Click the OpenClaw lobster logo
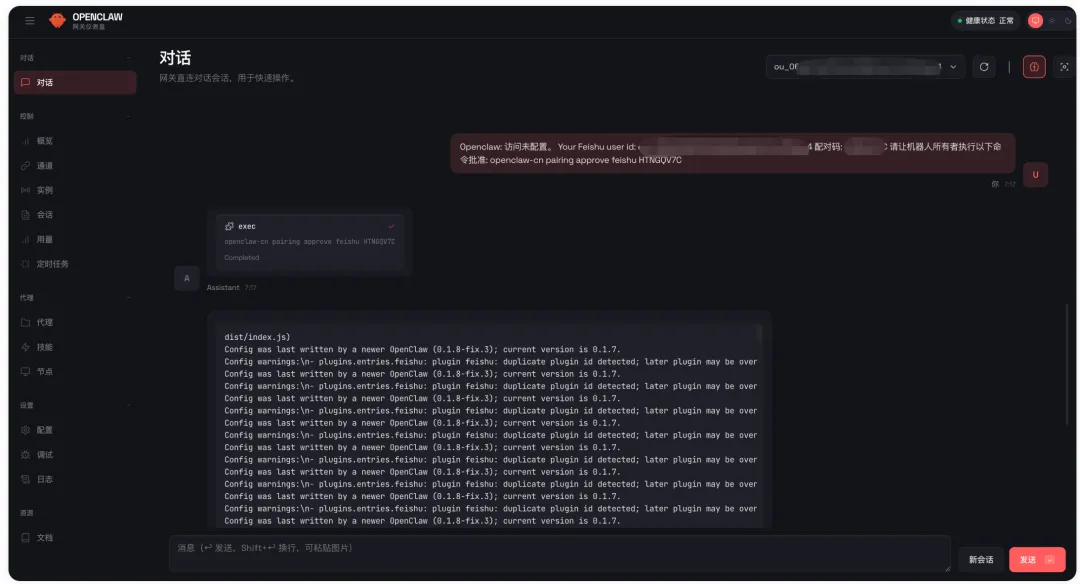Screen dimensions: 1080x584 pyautogui.click(x=57, y=21)
